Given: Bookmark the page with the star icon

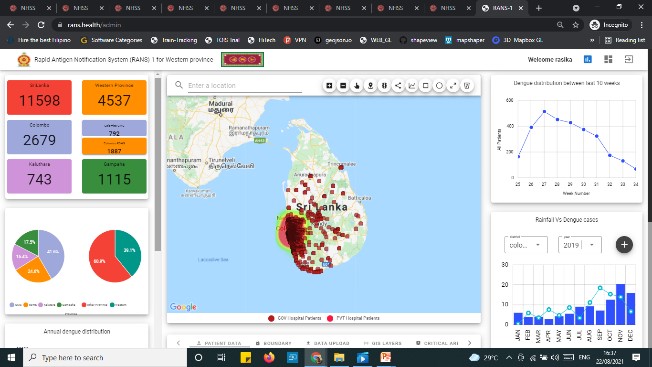Looking at the screenshot, I should [x=575, y=25].
